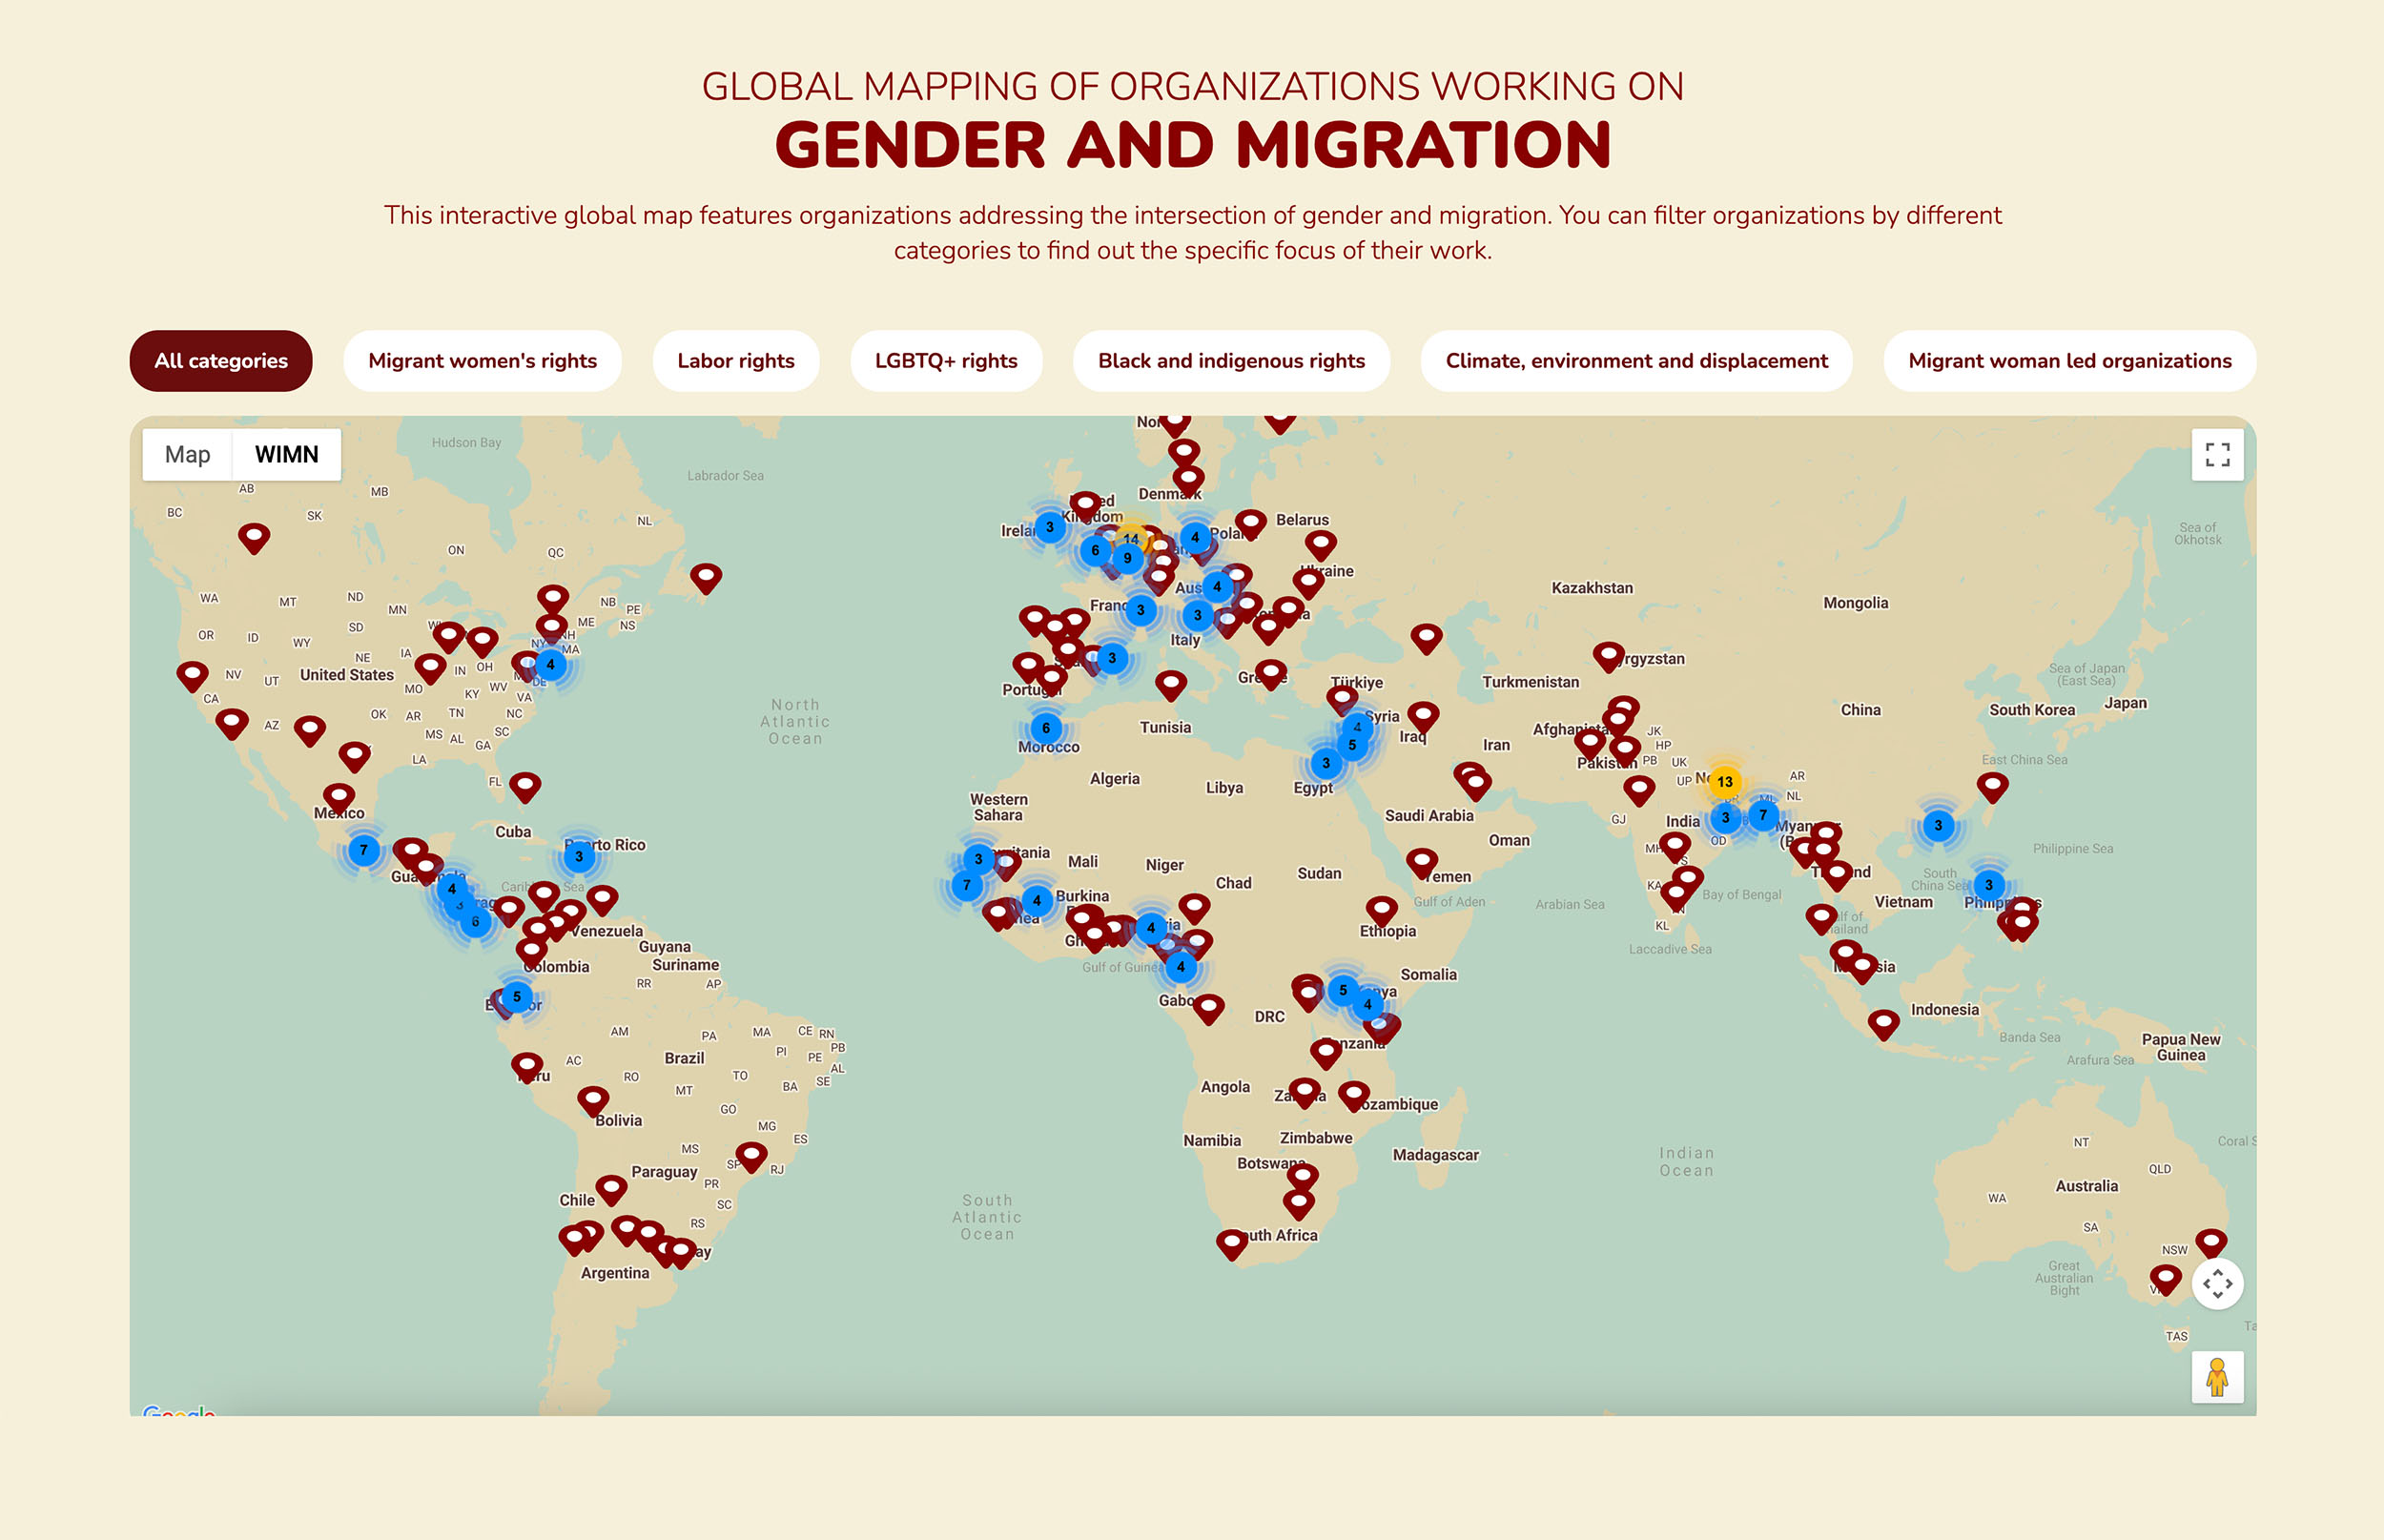Click the marker in western Canada
The image size is (2384, 1540).
254,539
